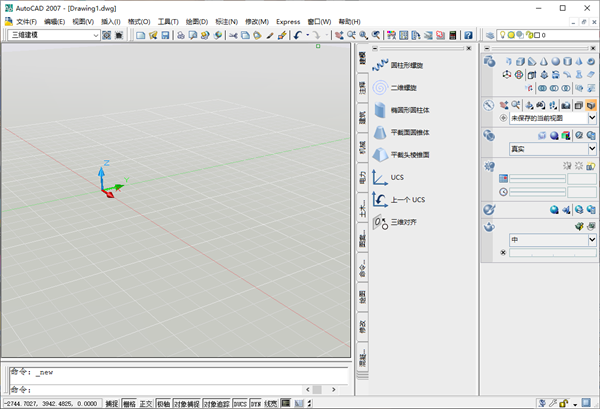
Task: Toggle 捕捉 snap mode in status bar
Action: 111,403
